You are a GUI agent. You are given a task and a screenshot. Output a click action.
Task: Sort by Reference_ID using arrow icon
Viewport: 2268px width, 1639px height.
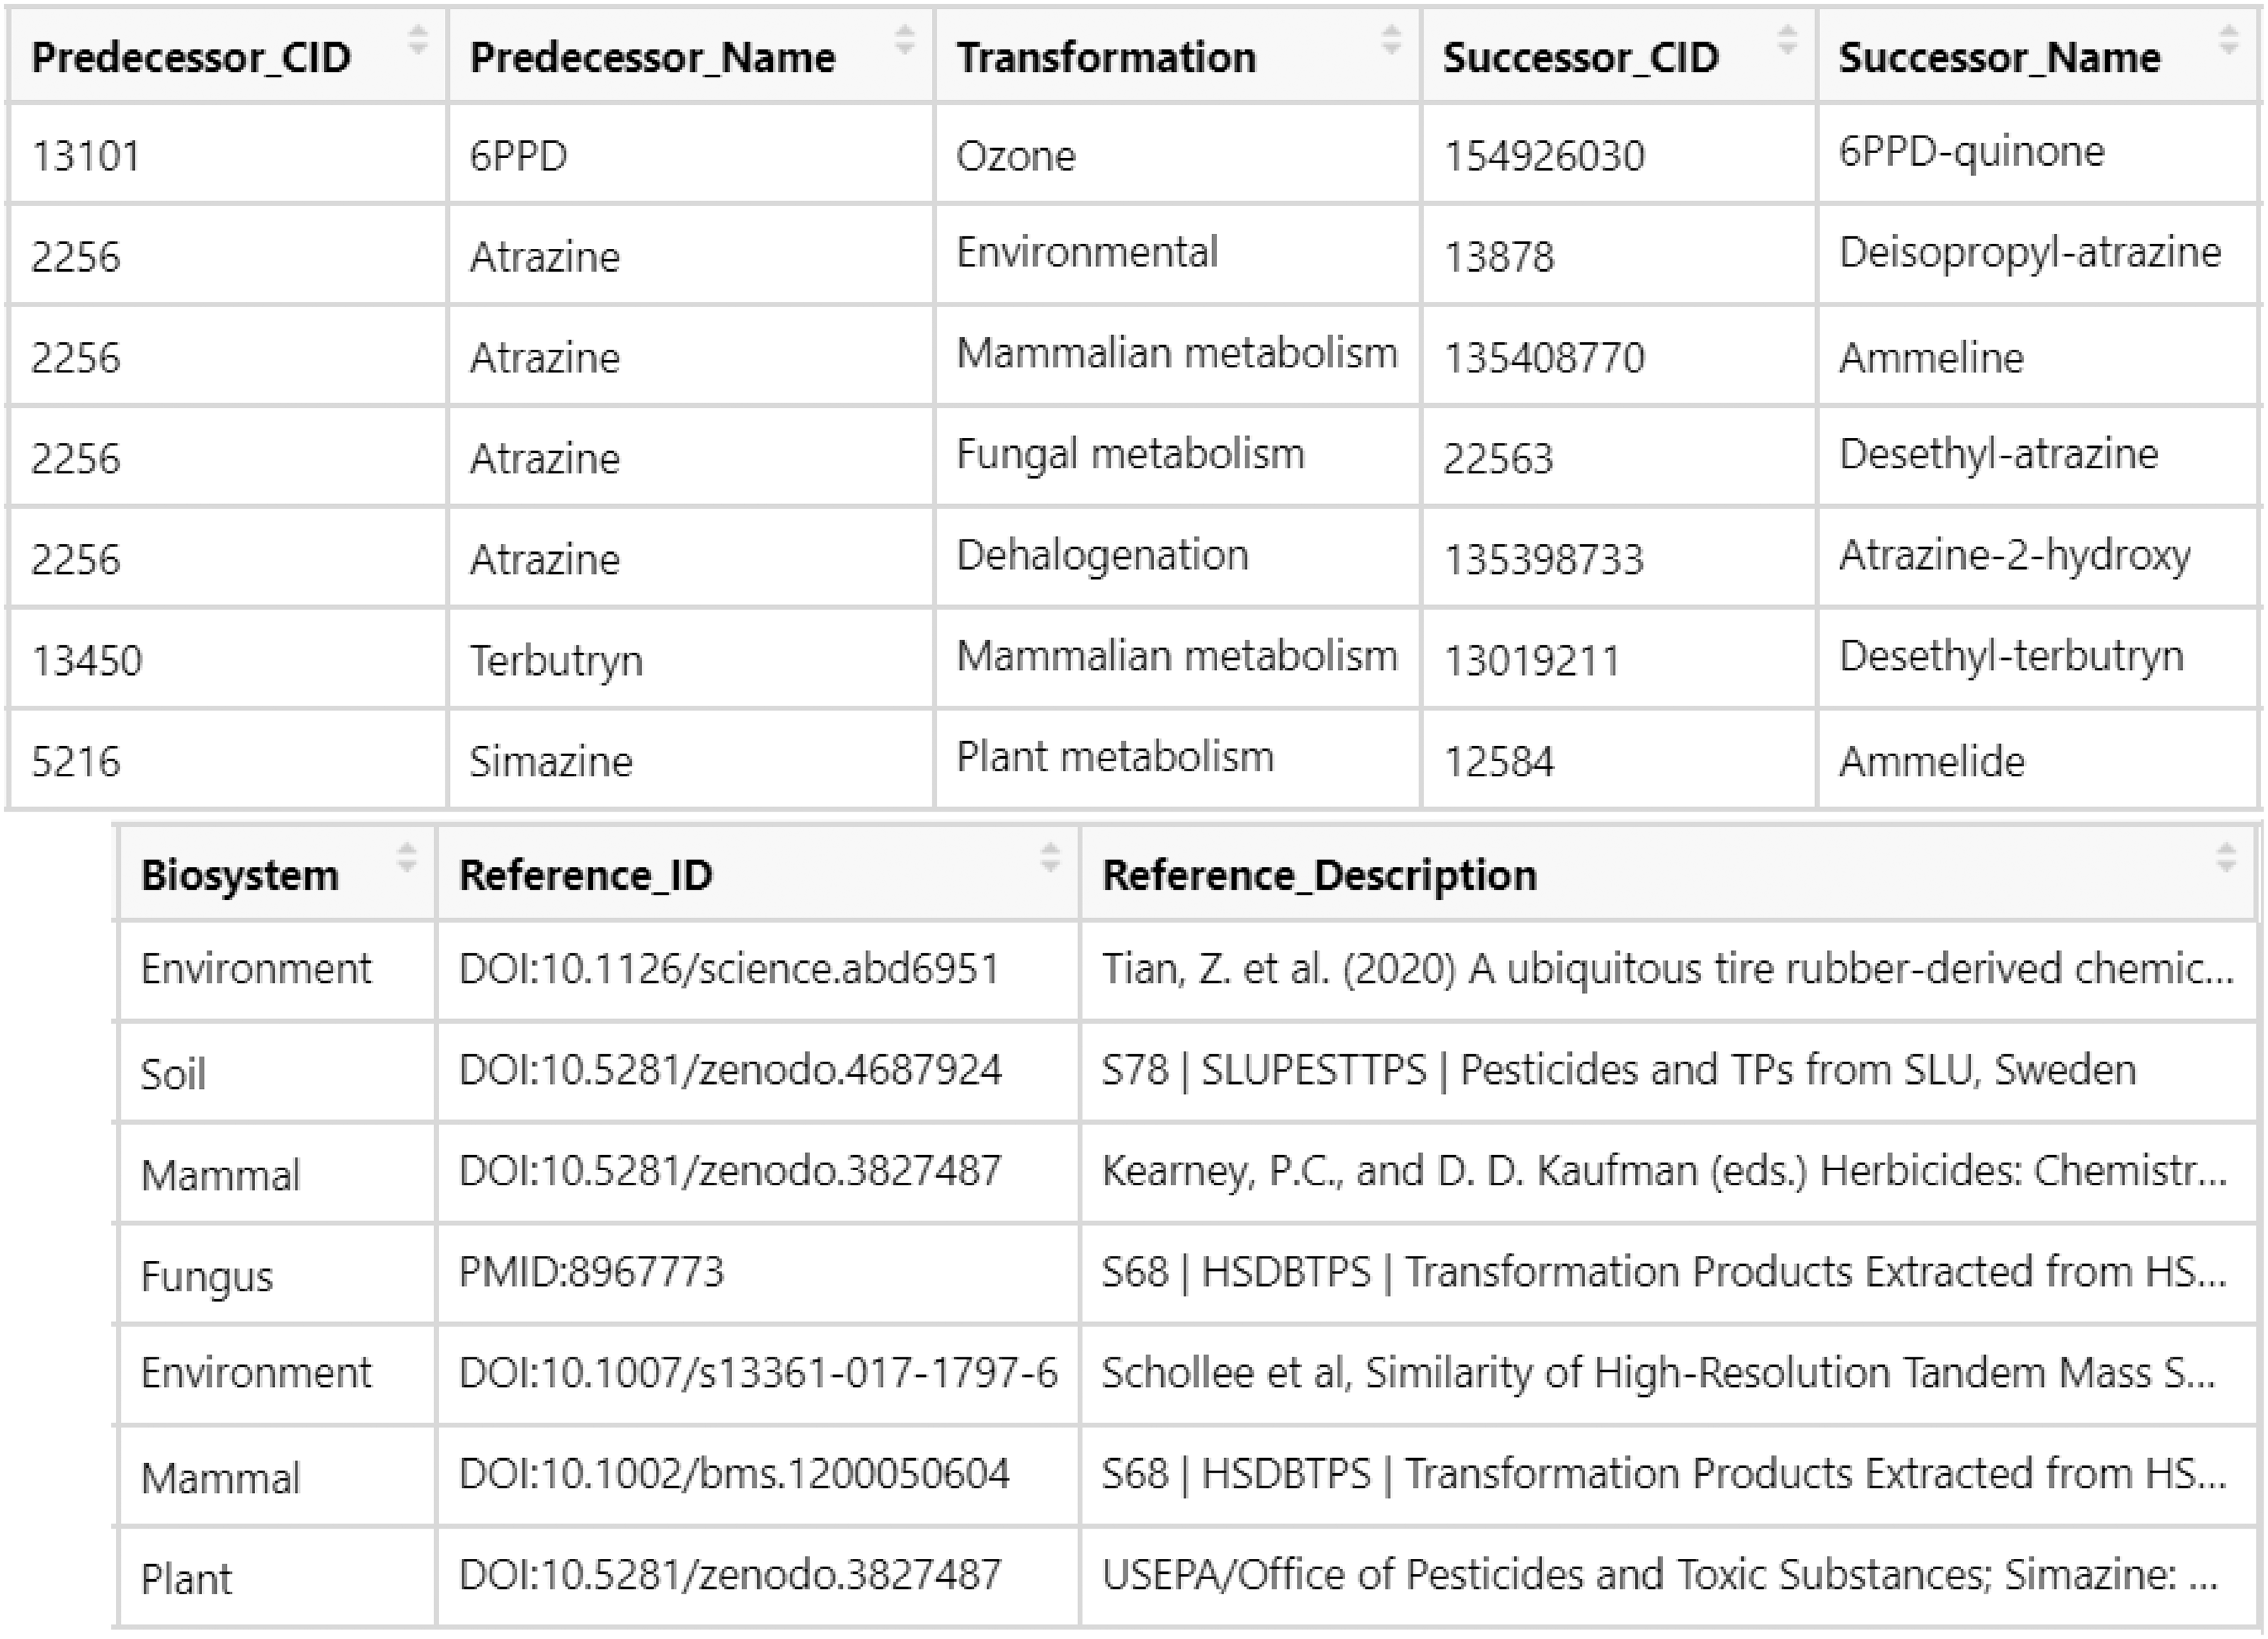[1050, 859]
